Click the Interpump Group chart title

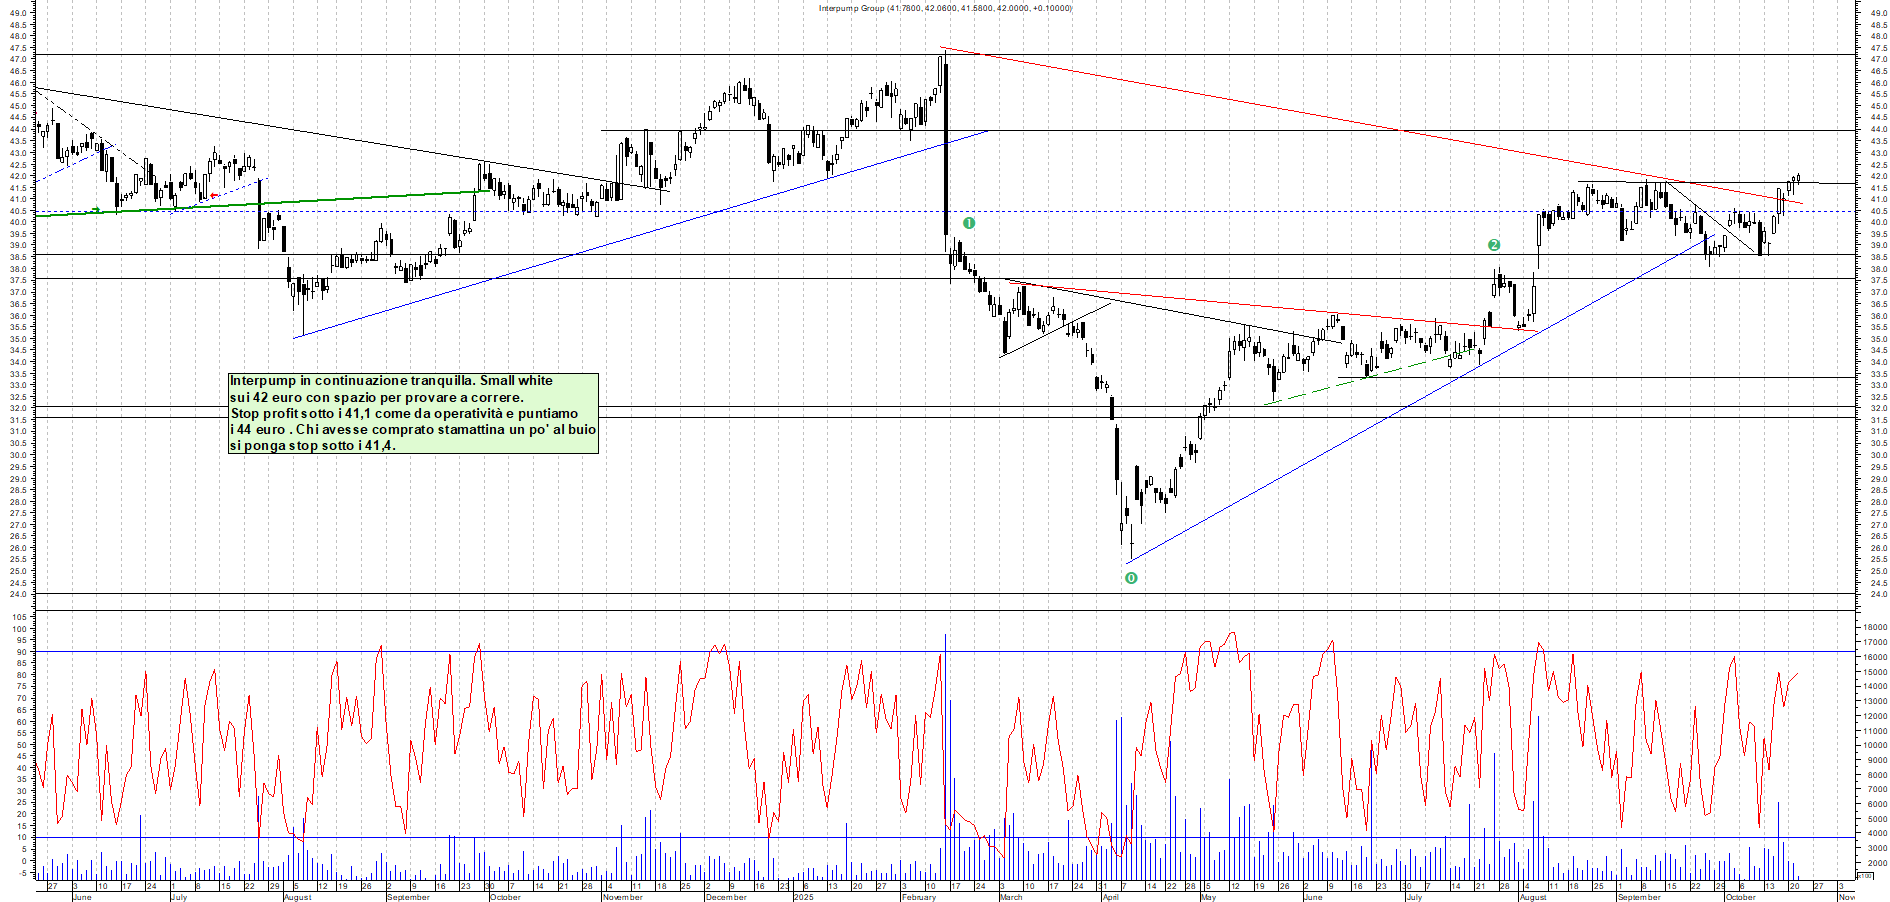pos(944,8)
